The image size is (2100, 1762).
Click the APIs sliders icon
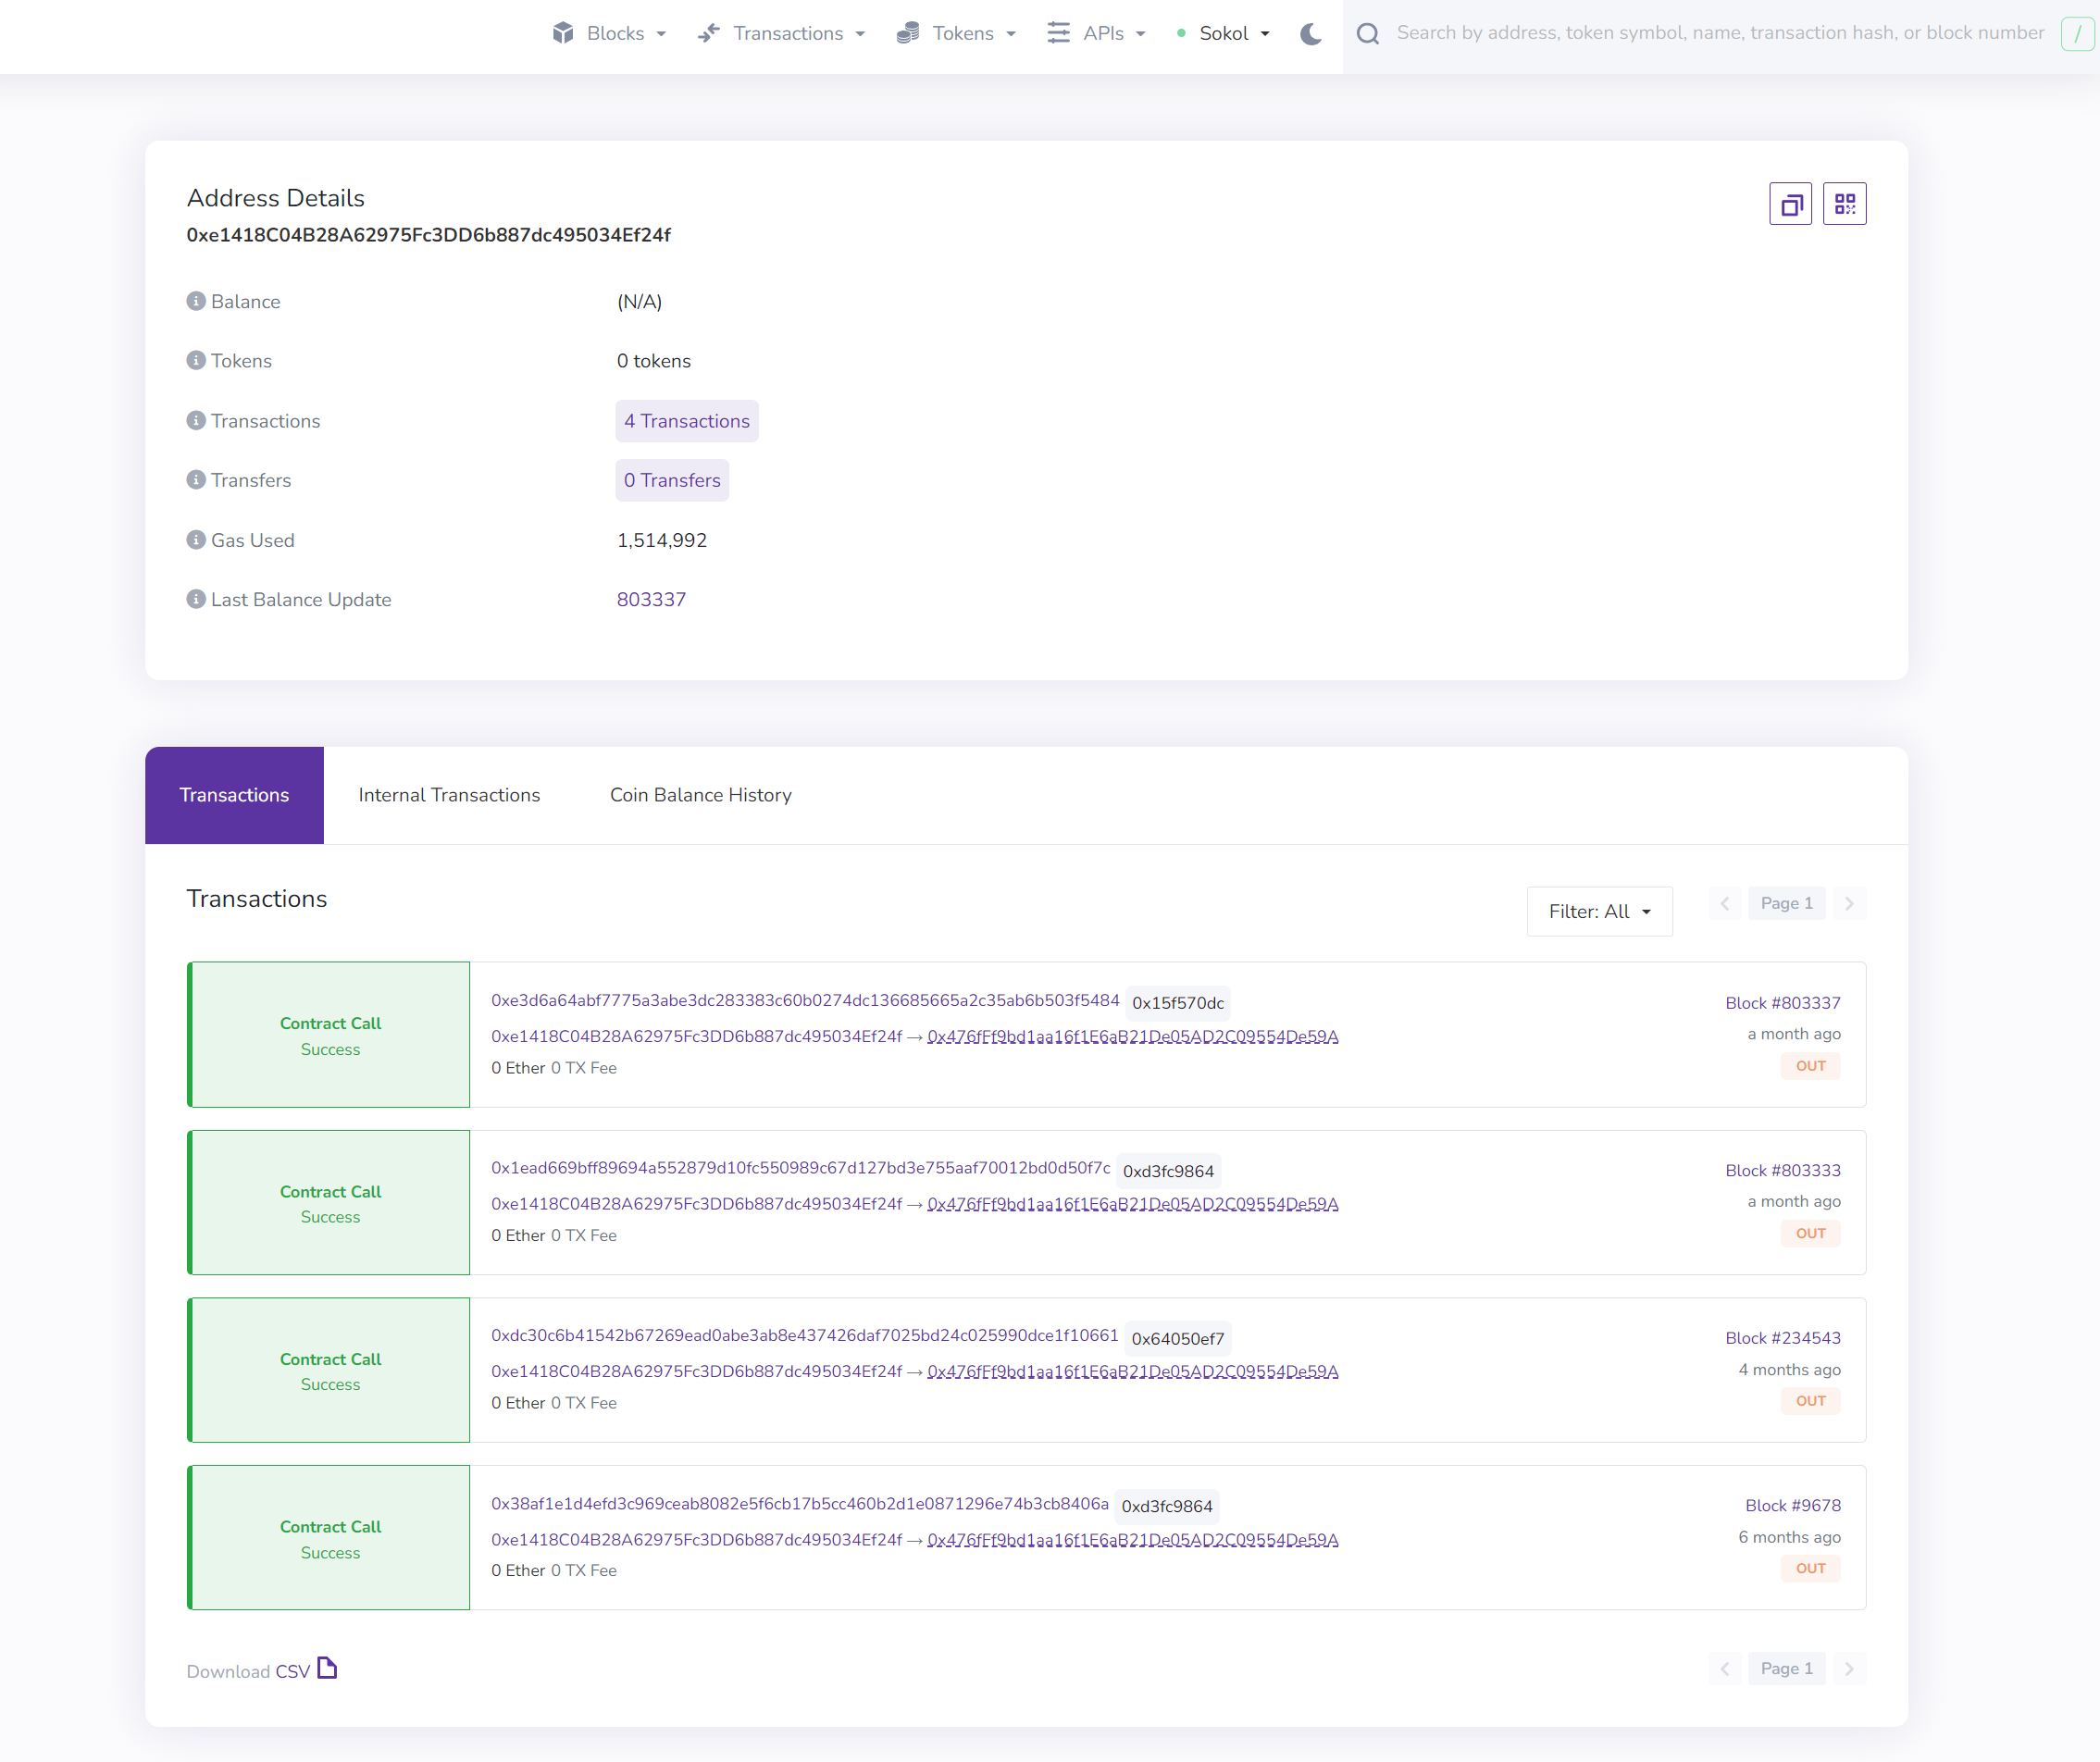click(x=1058, y=33)
